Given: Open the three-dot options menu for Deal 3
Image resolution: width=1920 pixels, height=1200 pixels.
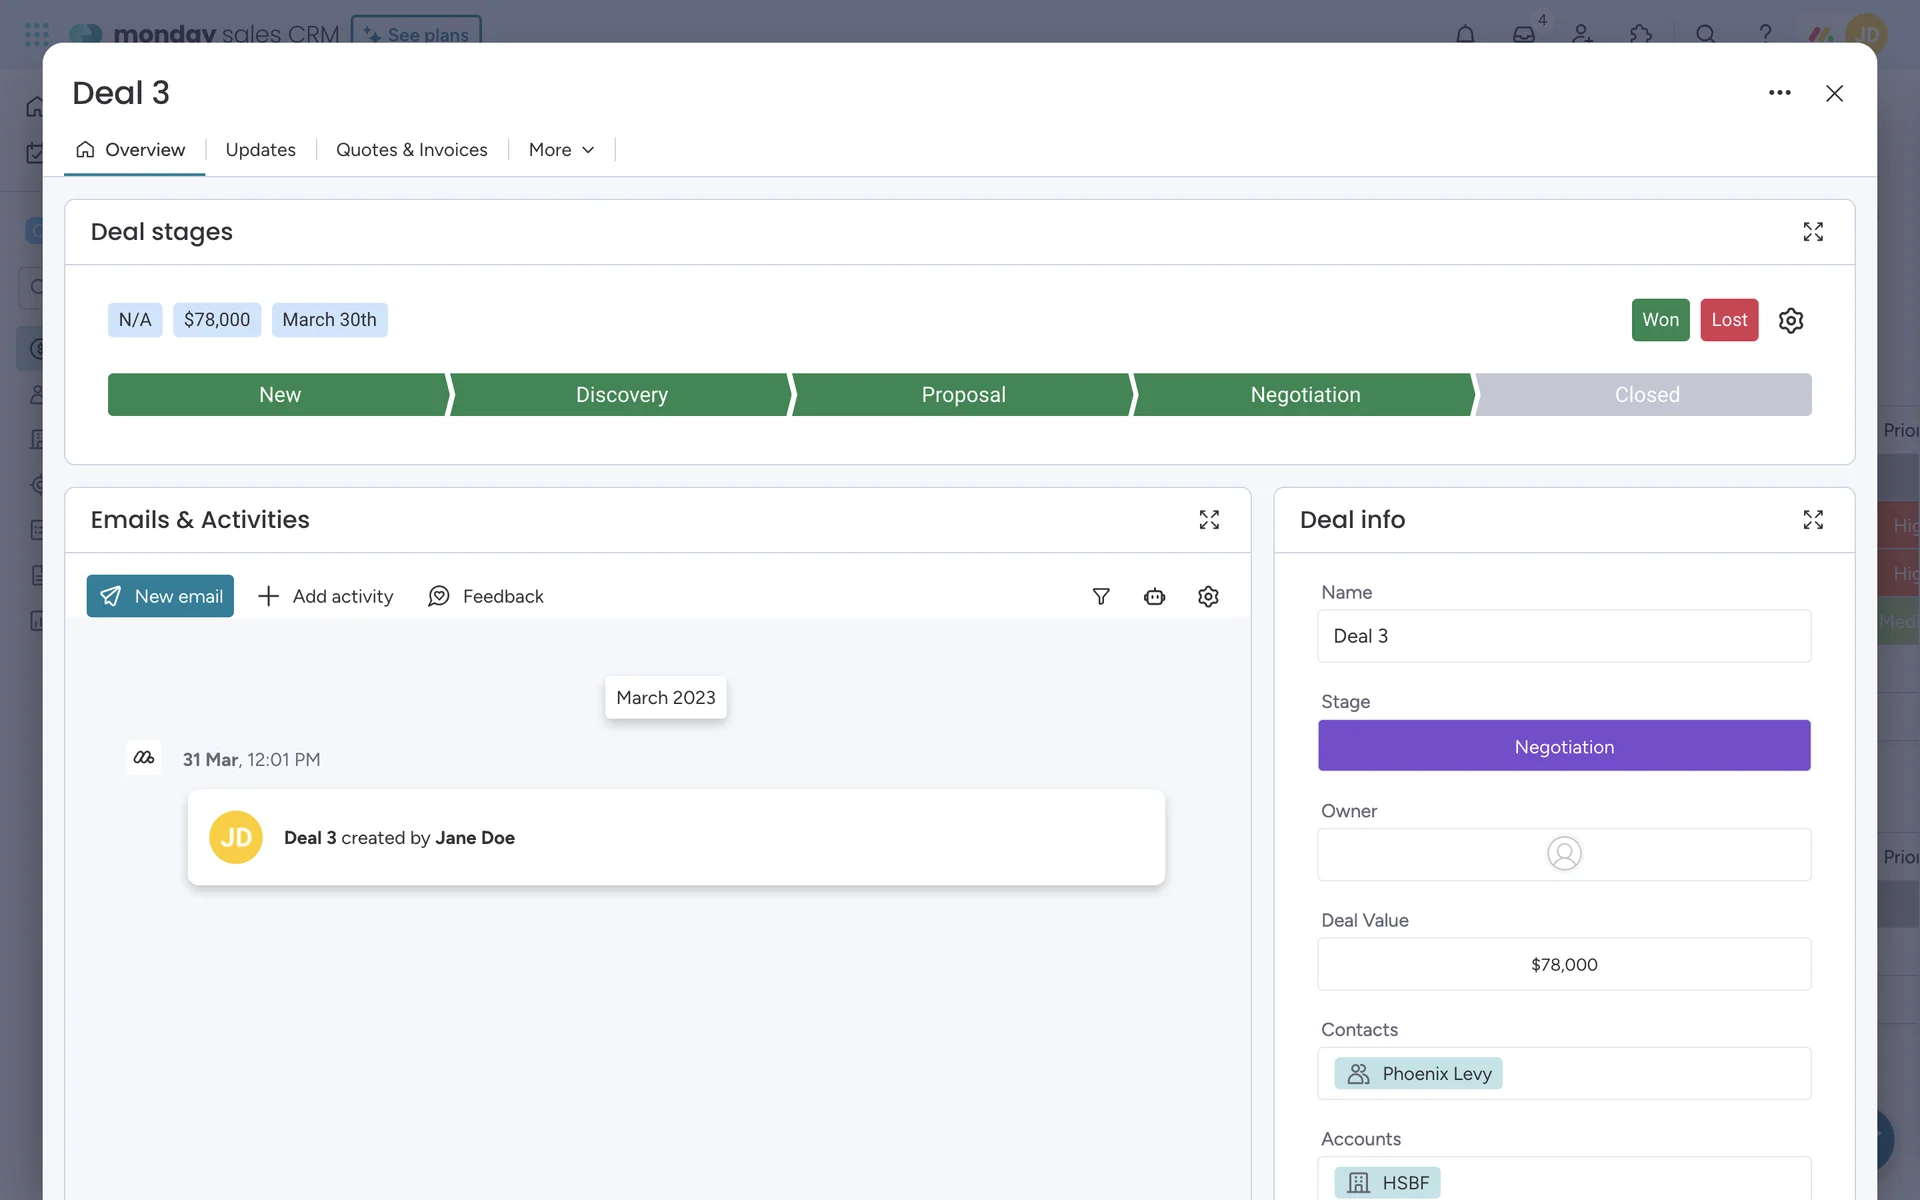Looking at the screenshot, I should click(x=1779, y=93).
